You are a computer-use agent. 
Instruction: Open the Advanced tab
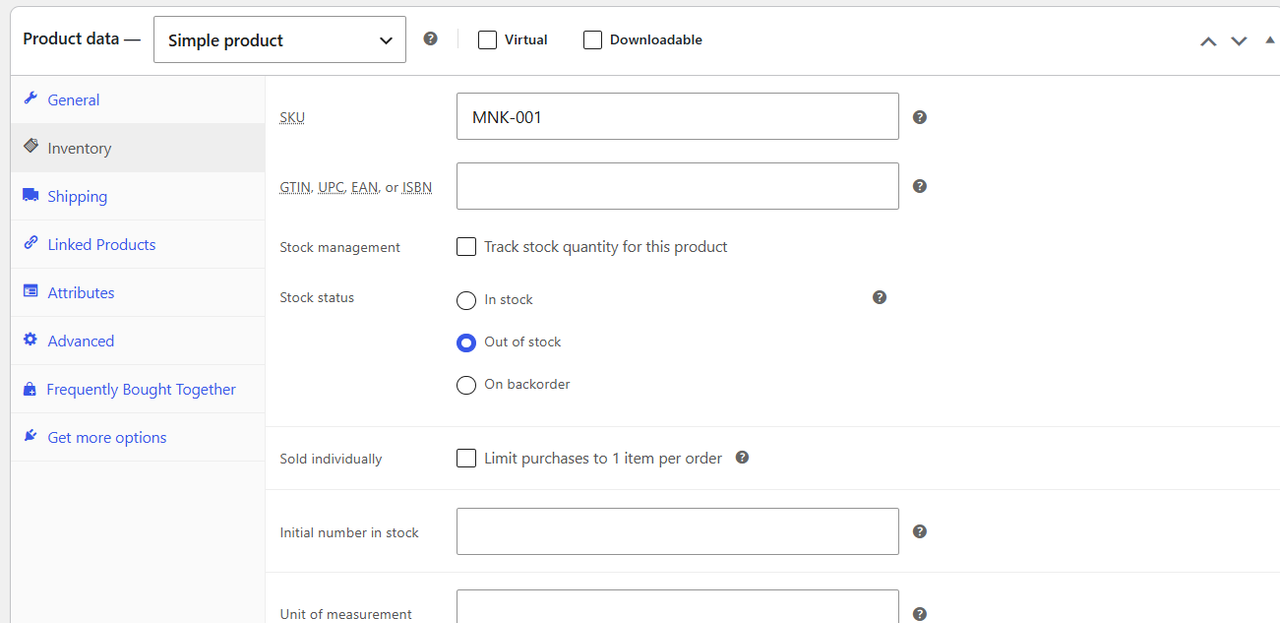click(x=138, y=341)
